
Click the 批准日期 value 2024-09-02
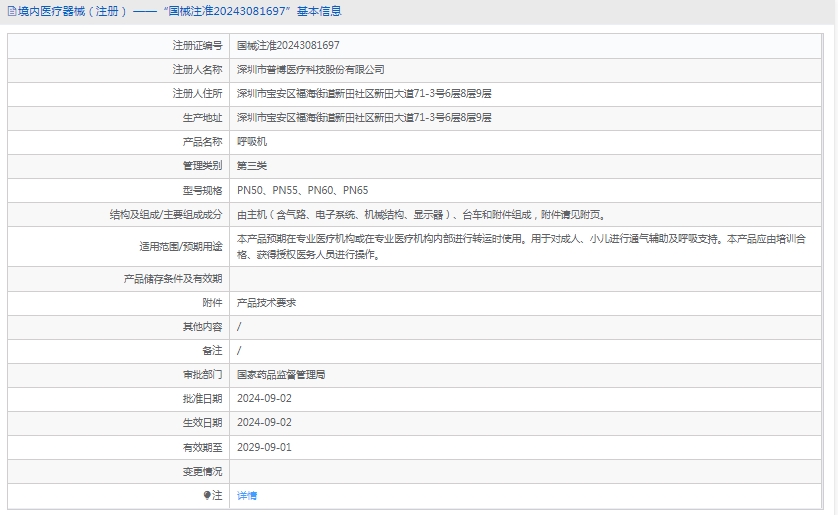[x=264, y=399]
